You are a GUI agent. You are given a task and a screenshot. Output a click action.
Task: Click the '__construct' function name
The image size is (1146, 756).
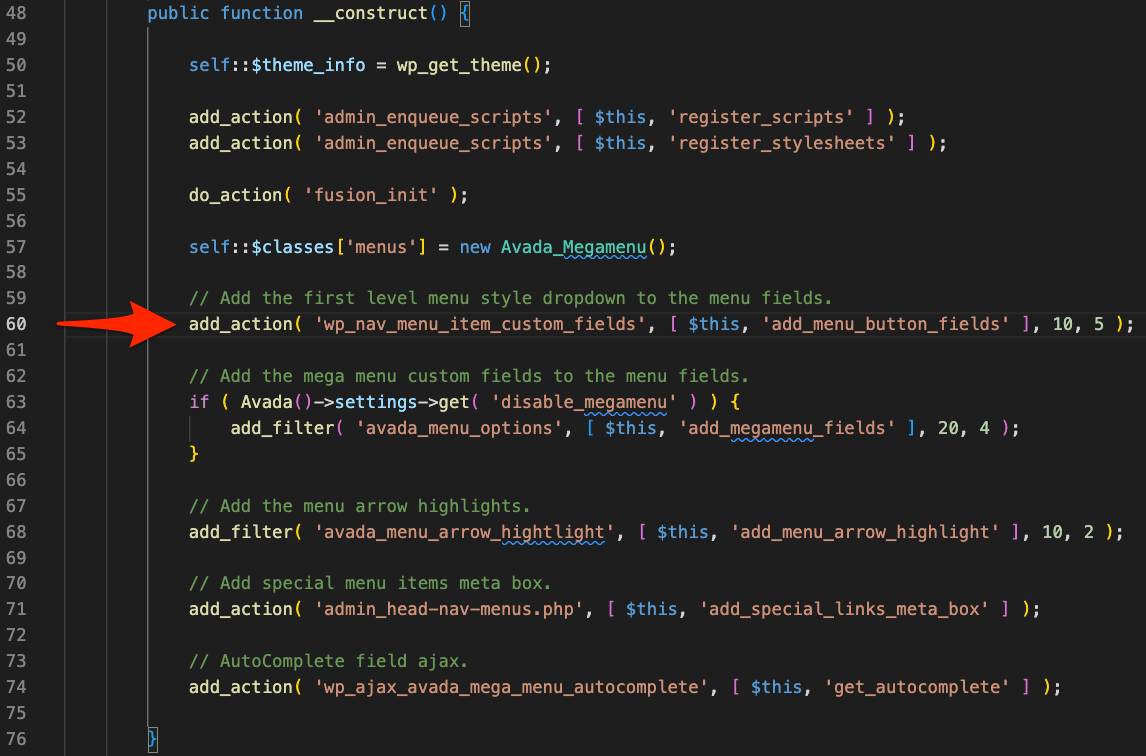(371, 13)
